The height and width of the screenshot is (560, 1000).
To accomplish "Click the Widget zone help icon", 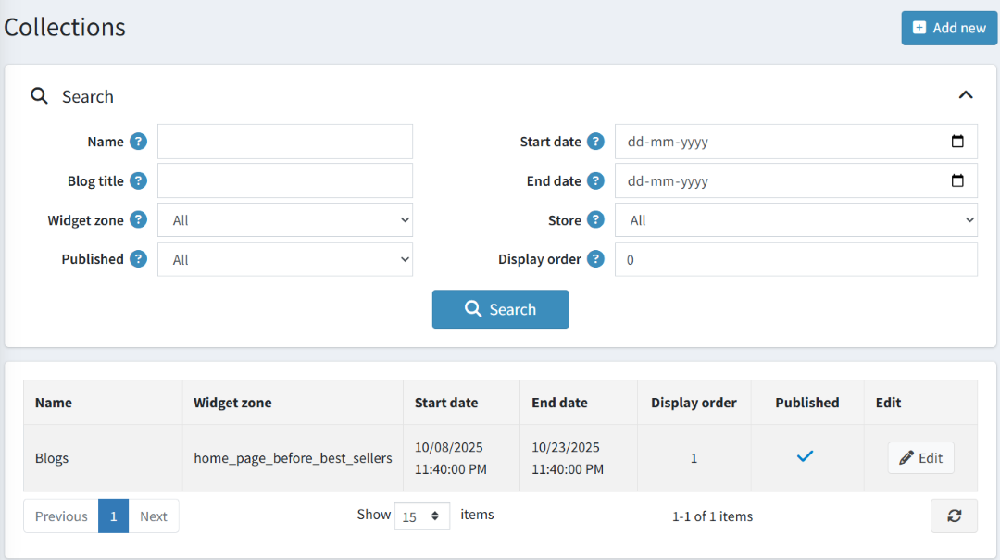I will pyautogui.click(x=138, y=220).
